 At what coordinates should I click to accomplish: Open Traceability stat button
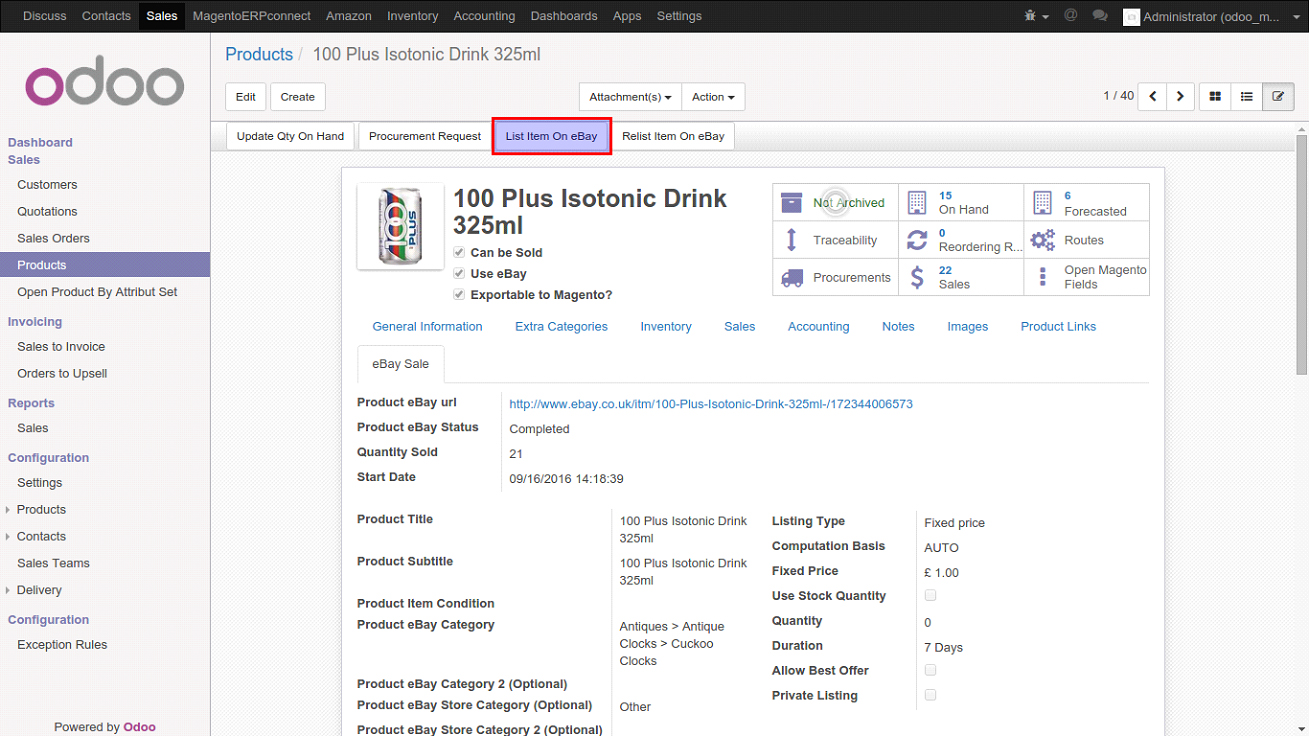(x=835, y=240)
